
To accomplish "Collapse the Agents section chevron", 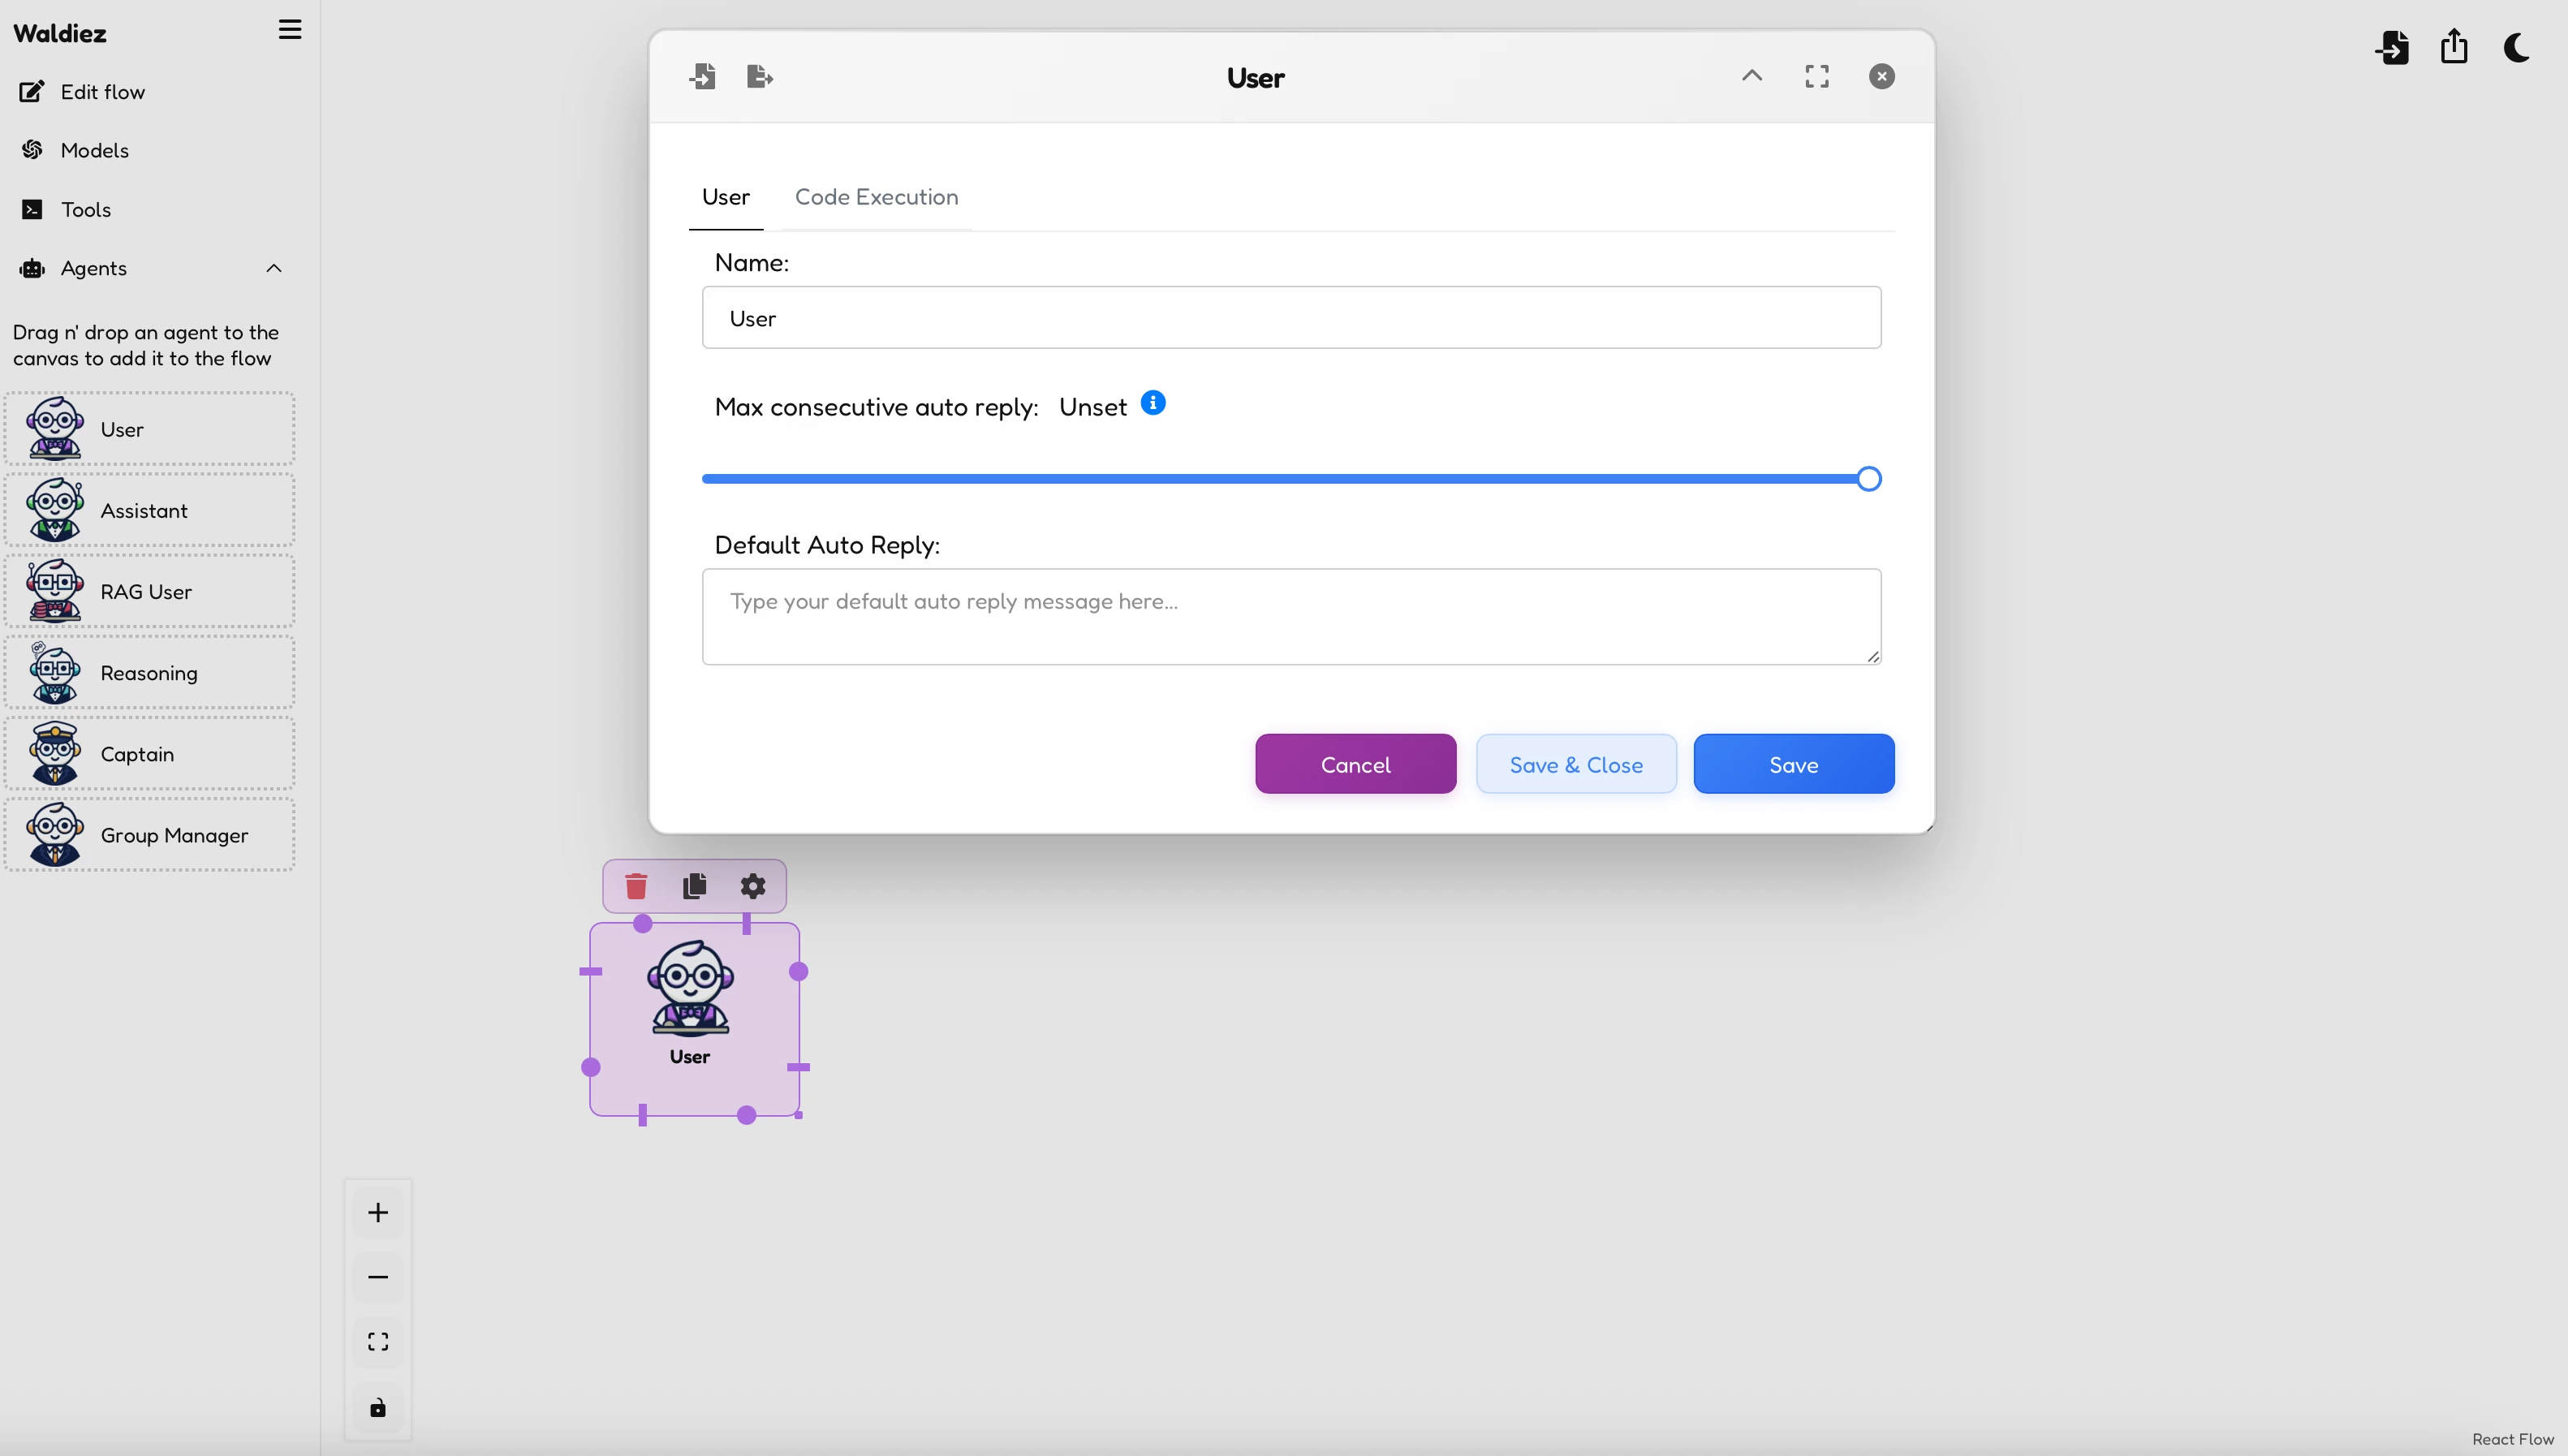I will coord(274,268).
